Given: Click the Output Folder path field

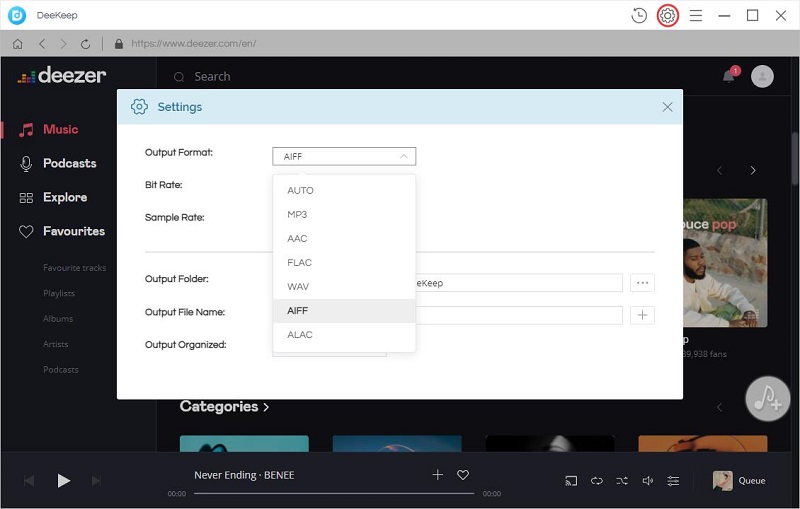Looking at the screenshot, I should pos(519,283).
